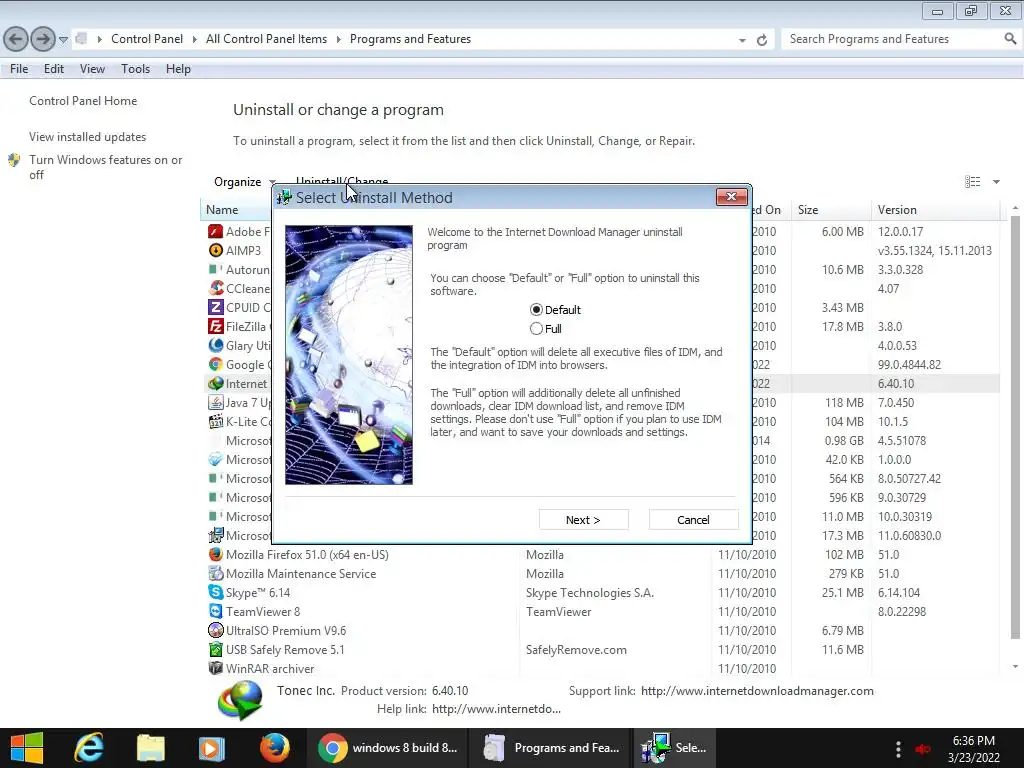The height and width of the screenshot is (768, 1024).
Task: Click the muted volume tray icon
Action: (x=923, y=749)
